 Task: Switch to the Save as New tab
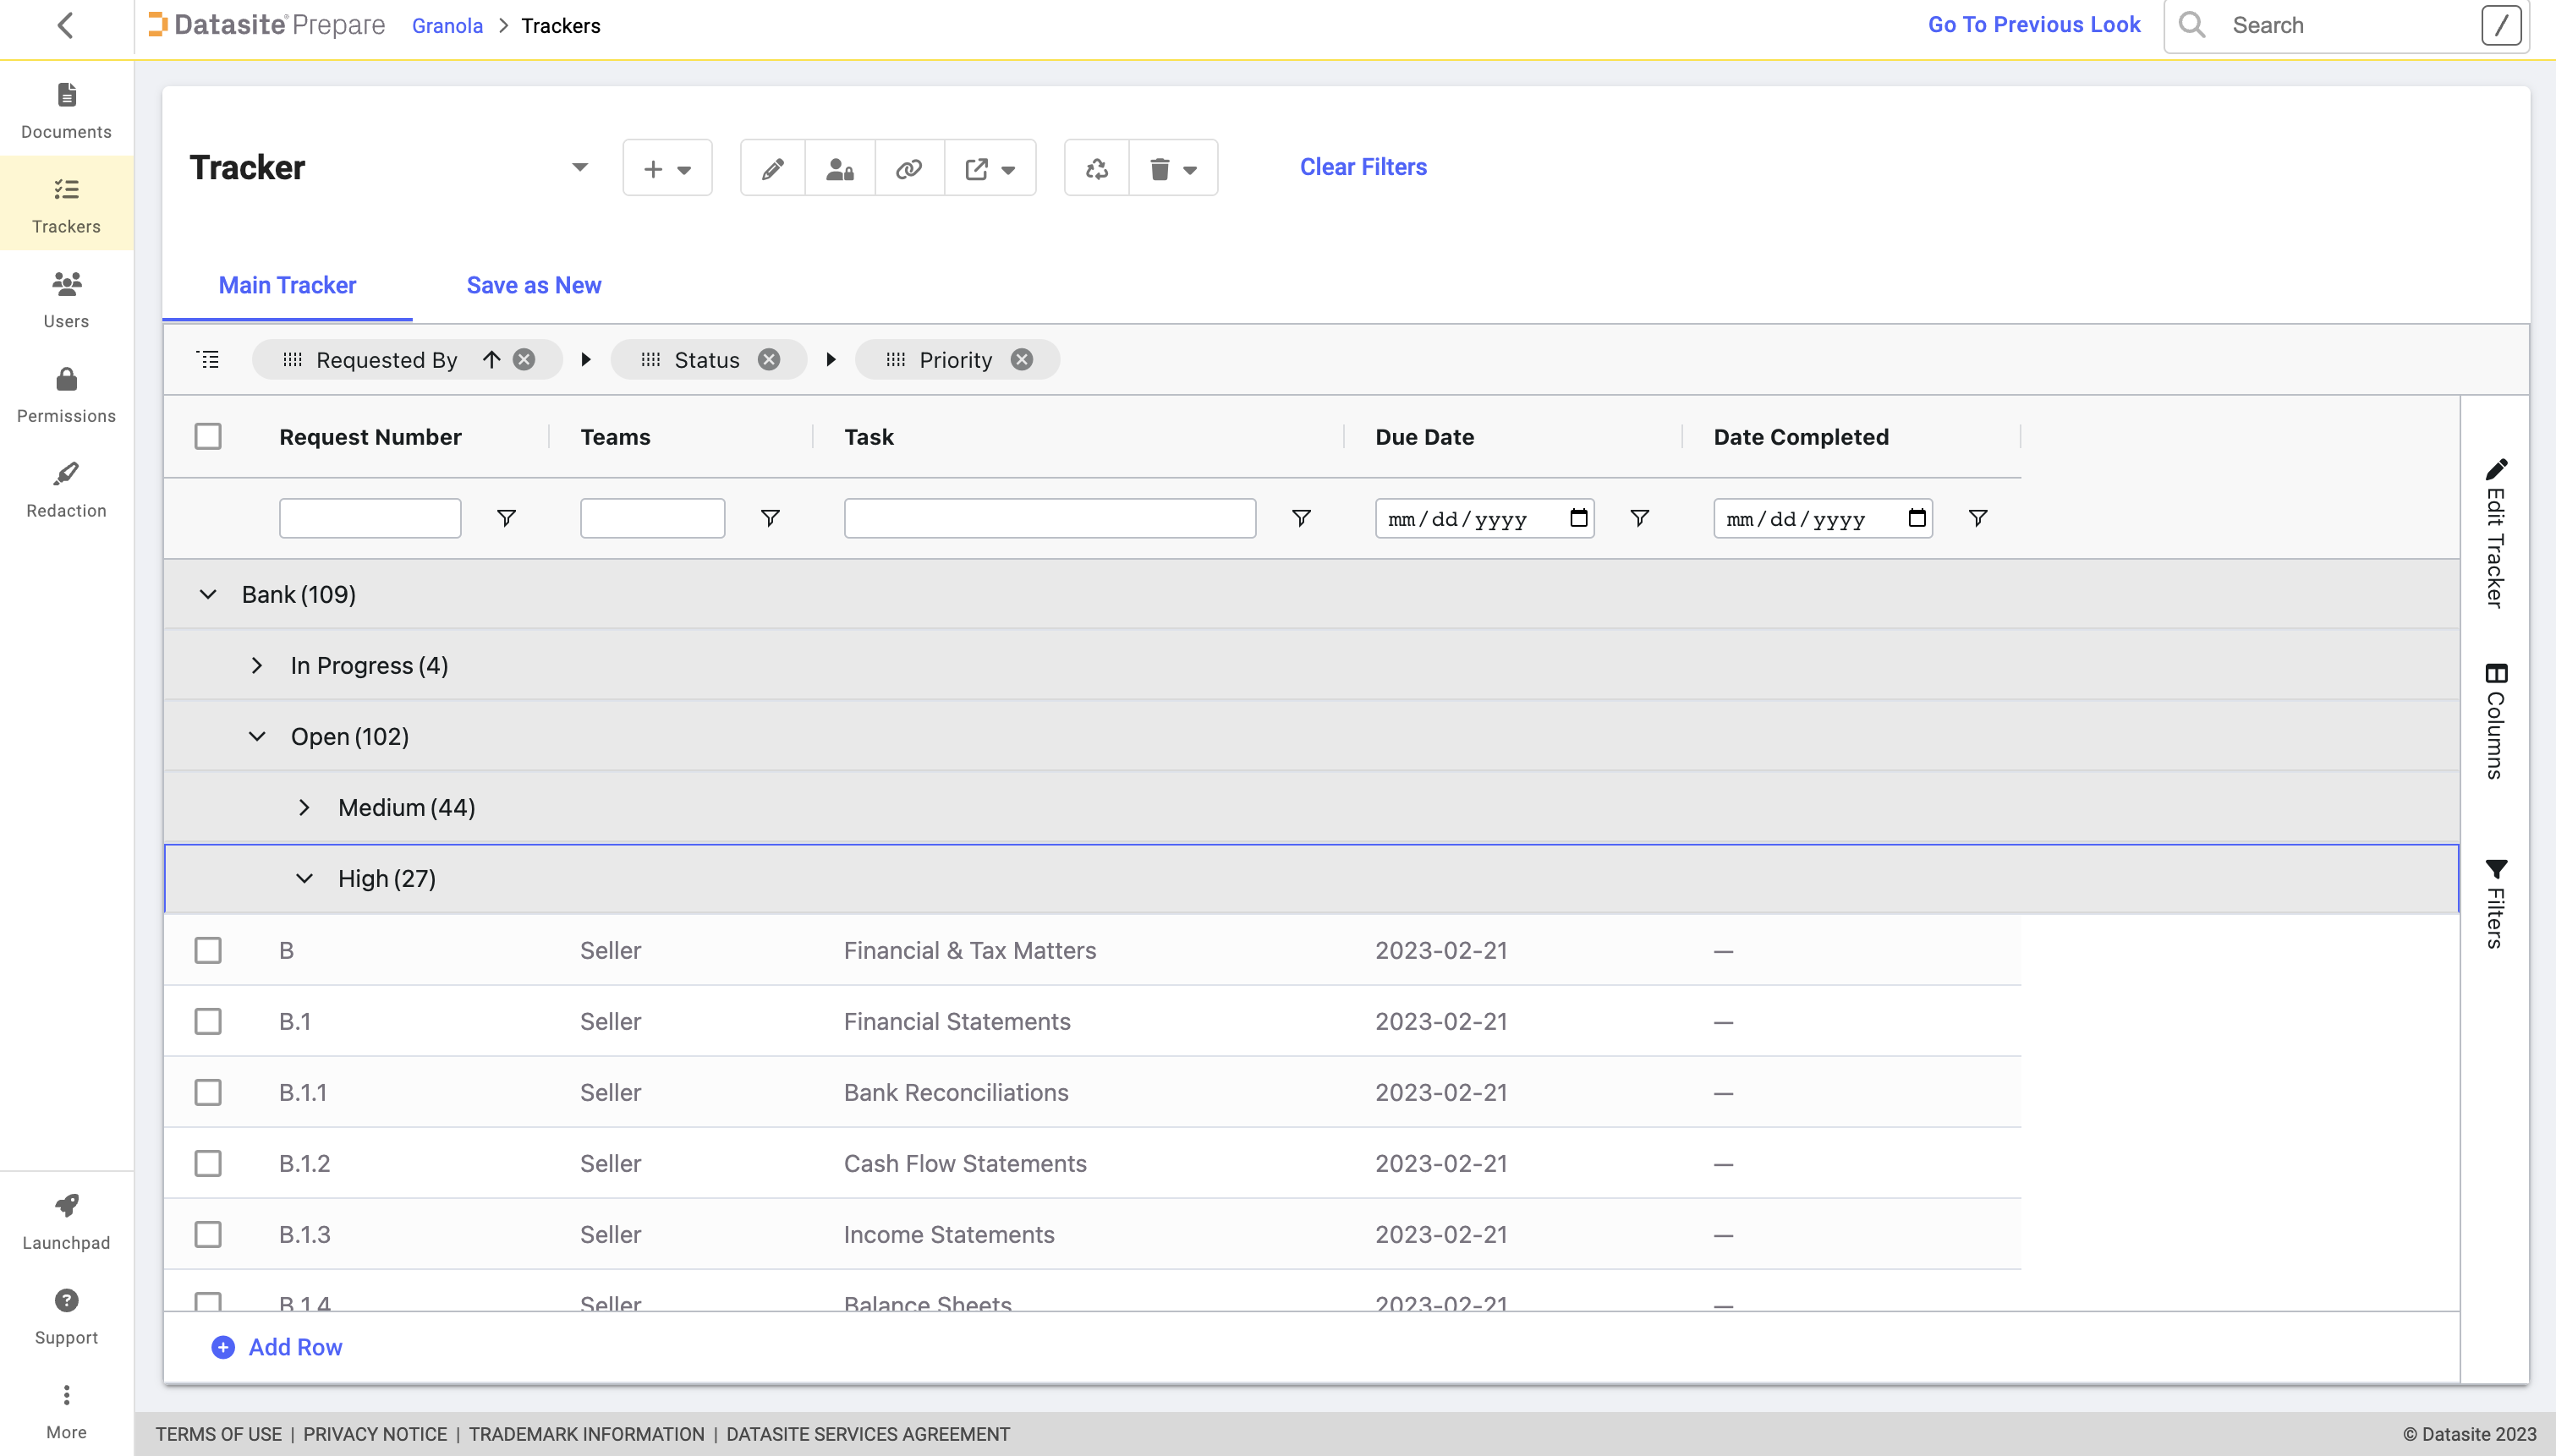533,286
